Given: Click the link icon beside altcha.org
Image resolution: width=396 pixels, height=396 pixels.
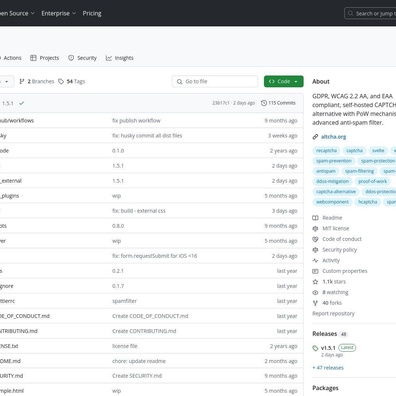Looking at the screenshot, I should click(315, 137).
